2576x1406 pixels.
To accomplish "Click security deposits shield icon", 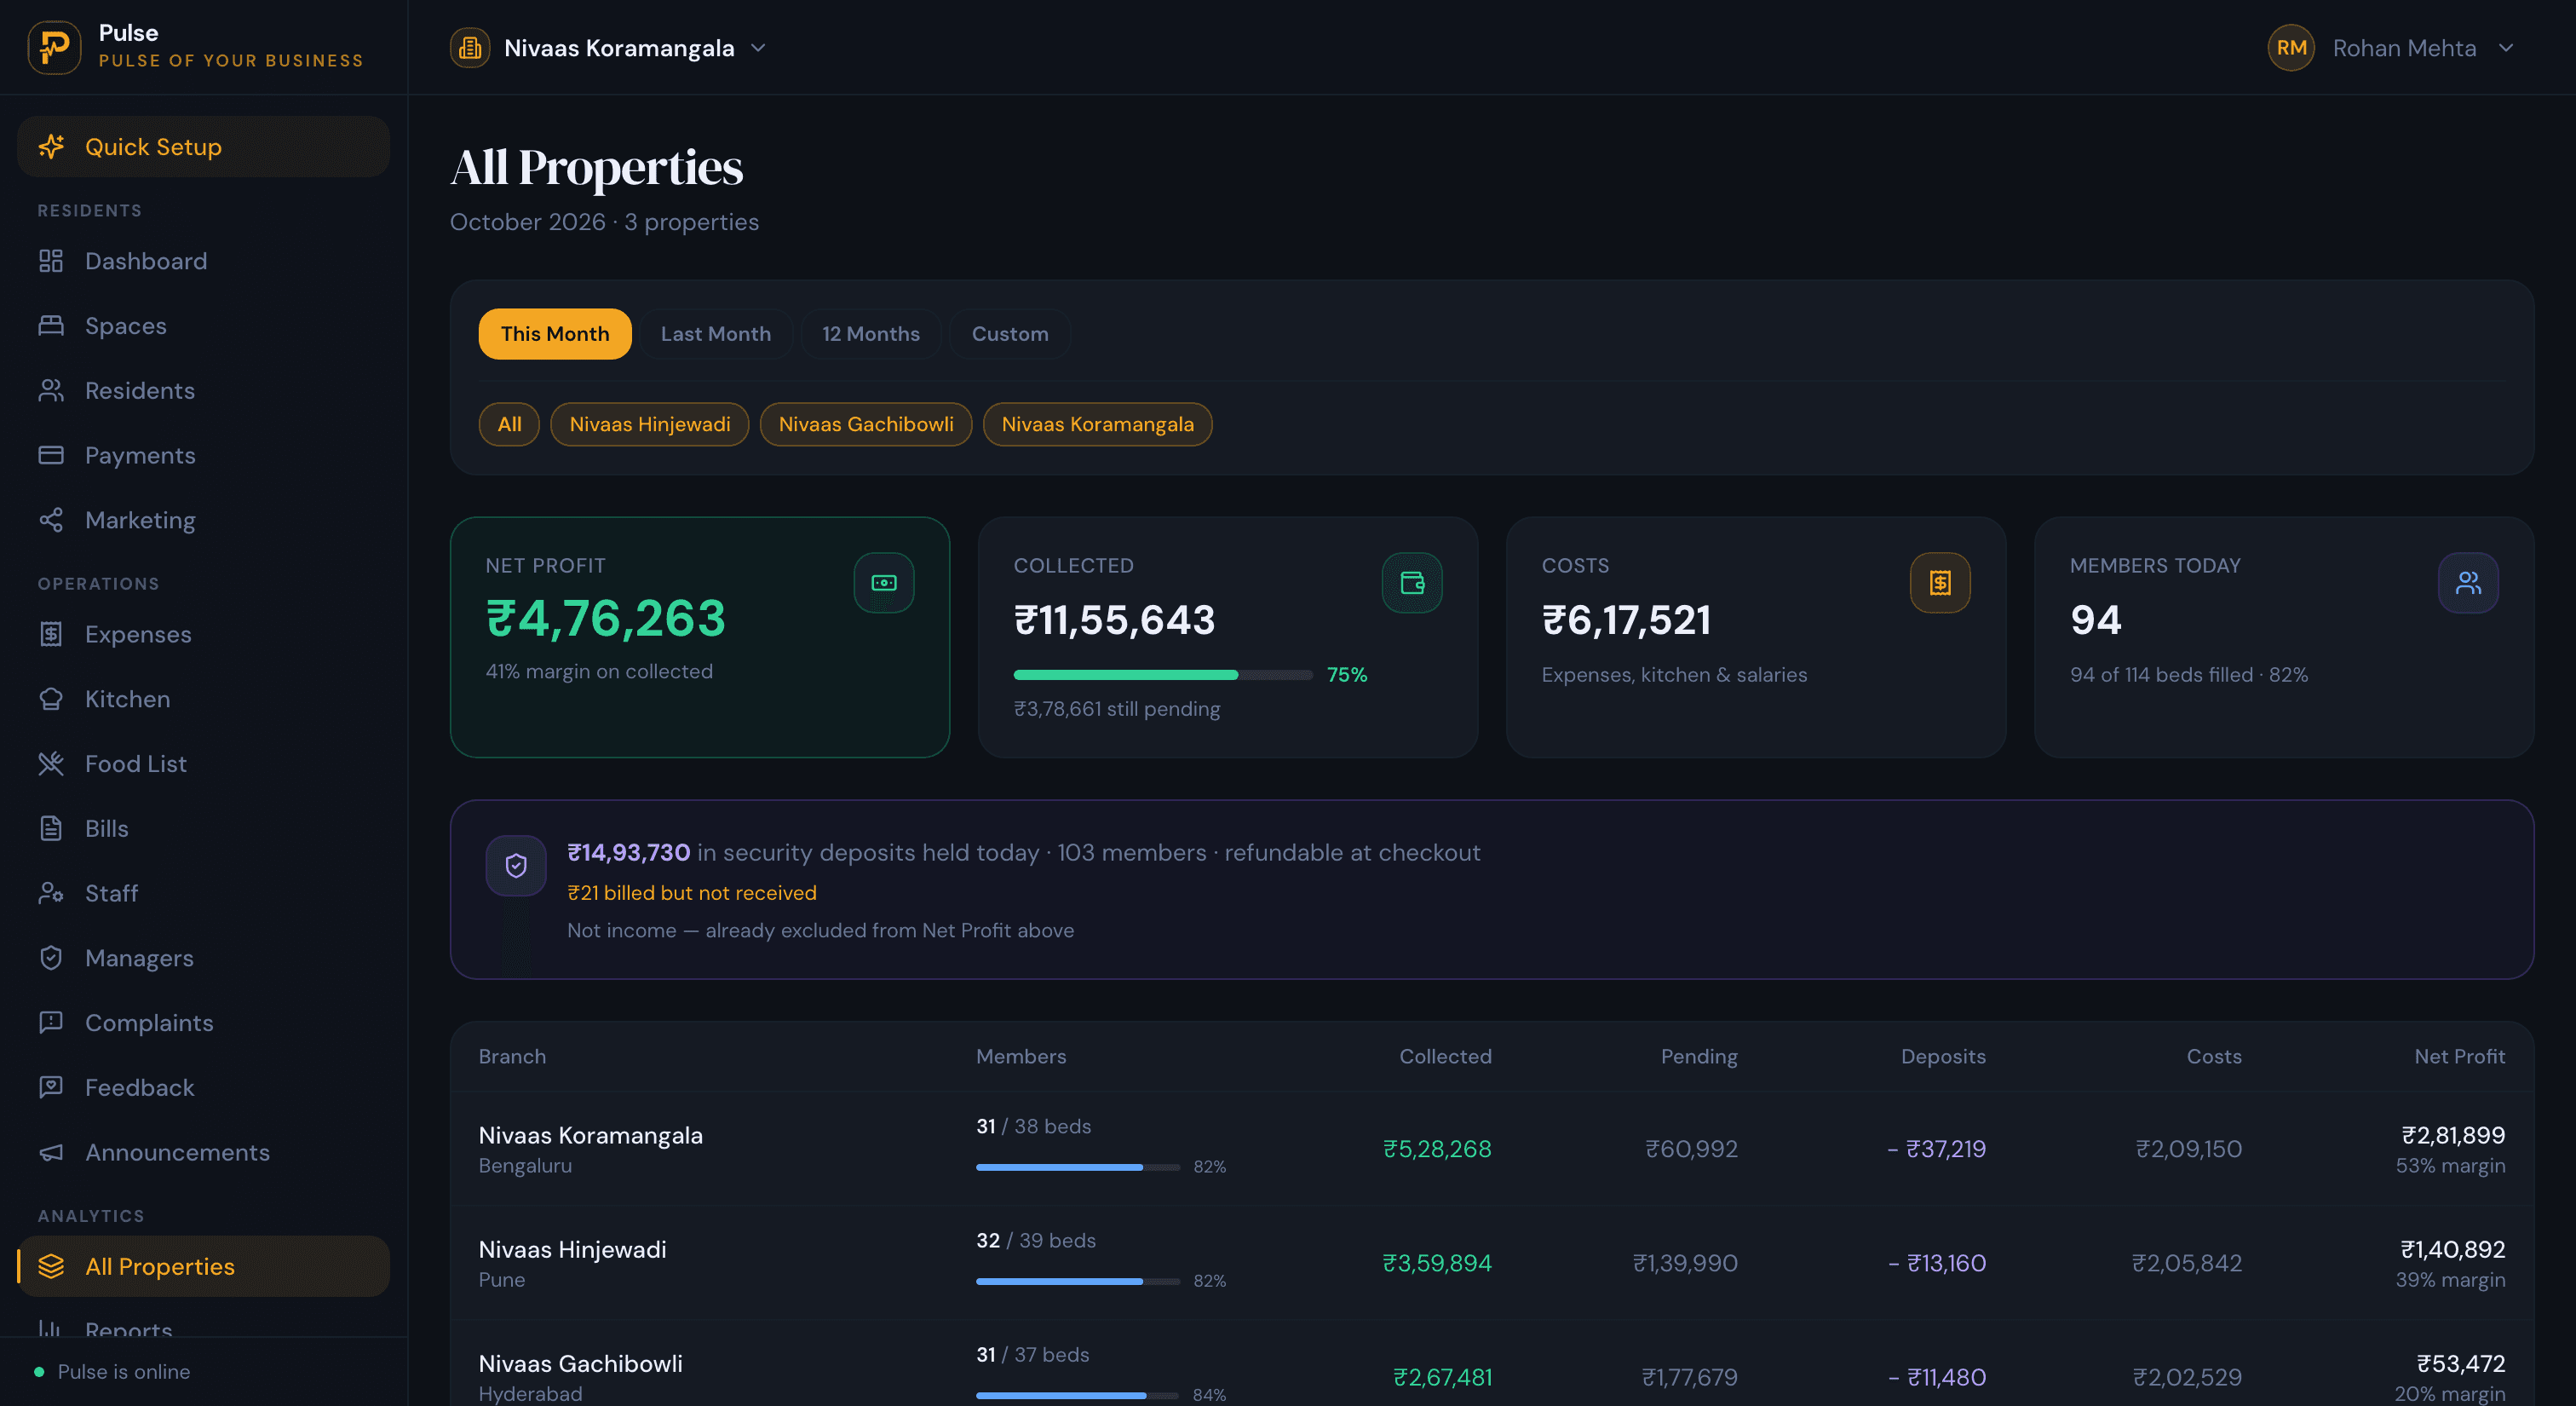I will pyautogui.click(x=516, y=865).
